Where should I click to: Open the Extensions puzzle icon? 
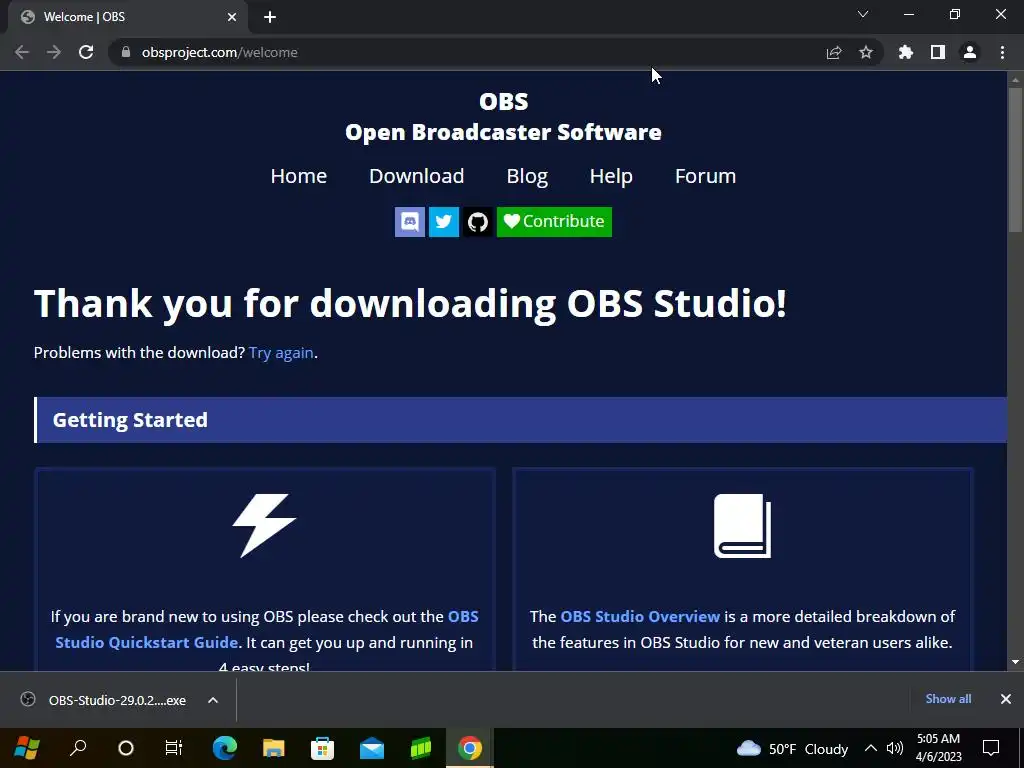coord(906,52)
